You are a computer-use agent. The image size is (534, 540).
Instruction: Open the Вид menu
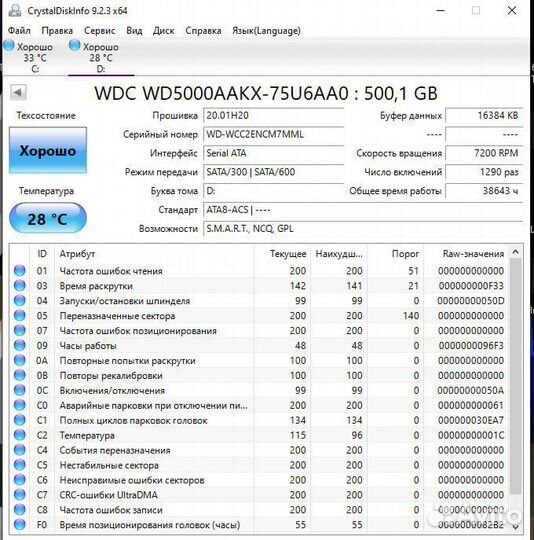134,31
